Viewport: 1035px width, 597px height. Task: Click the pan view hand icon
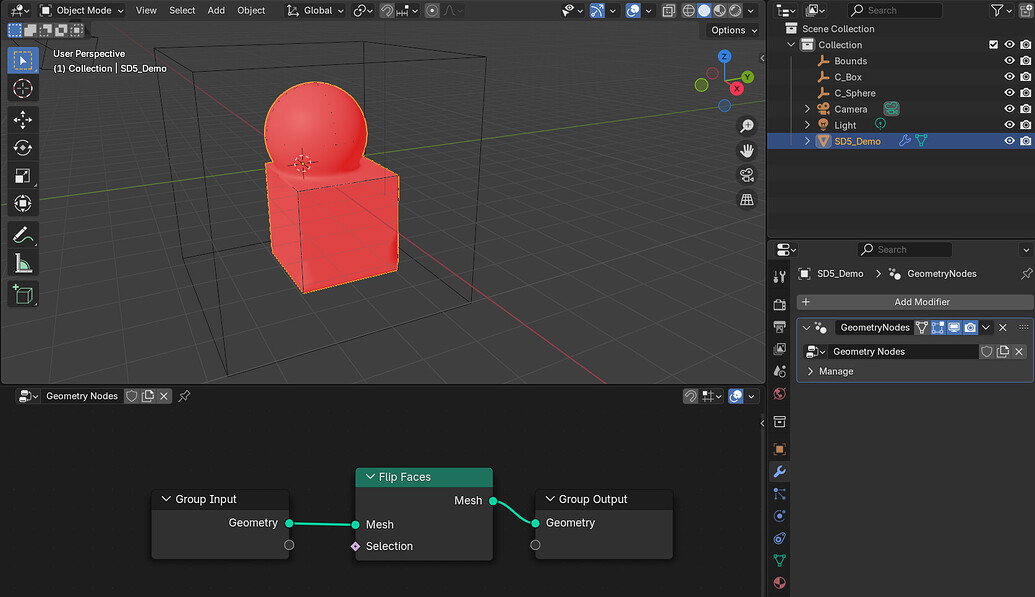[747, 151]
